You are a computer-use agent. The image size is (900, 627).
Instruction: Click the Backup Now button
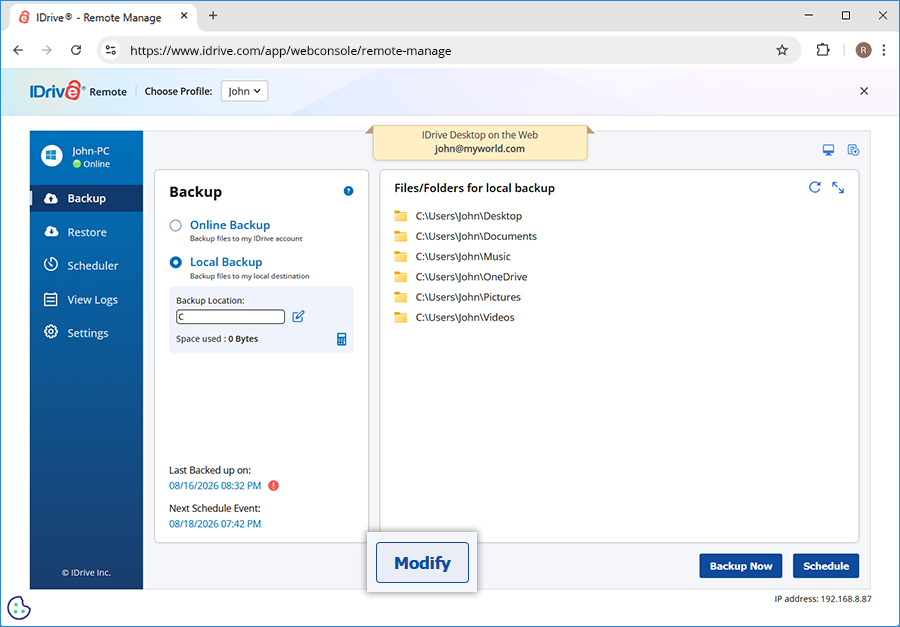click(740, 566)
